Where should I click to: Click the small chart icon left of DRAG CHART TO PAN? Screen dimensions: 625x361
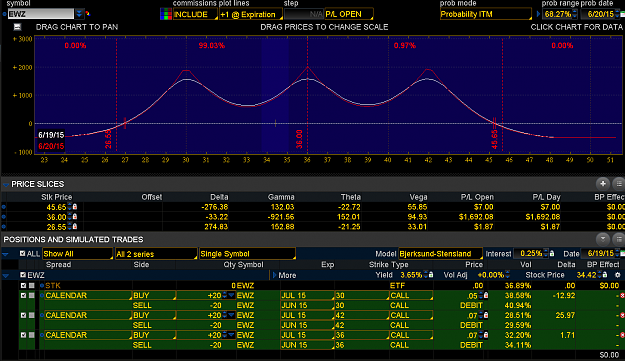pyautogui.click(x=17, y=27)
